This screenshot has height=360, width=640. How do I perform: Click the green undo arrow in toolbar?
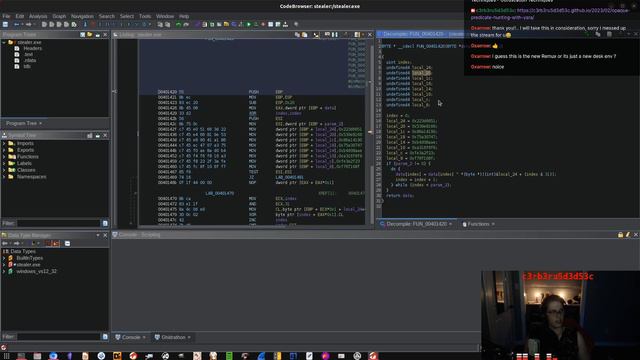[178, 24]
